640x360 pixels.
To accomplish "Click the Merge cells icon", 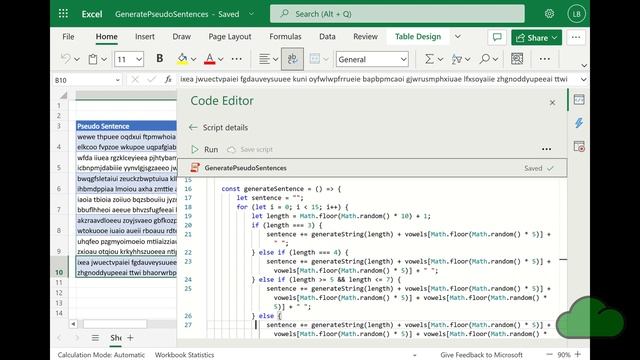I will 315,59.
